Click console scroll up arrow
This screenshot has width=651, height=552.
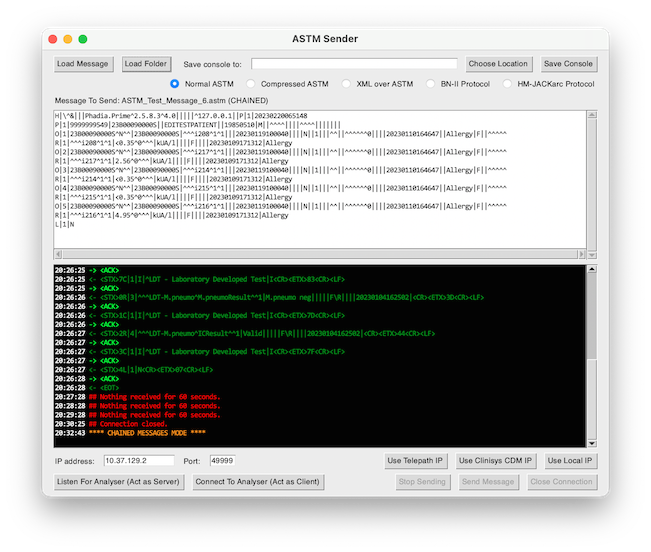[x=592, y=269]
